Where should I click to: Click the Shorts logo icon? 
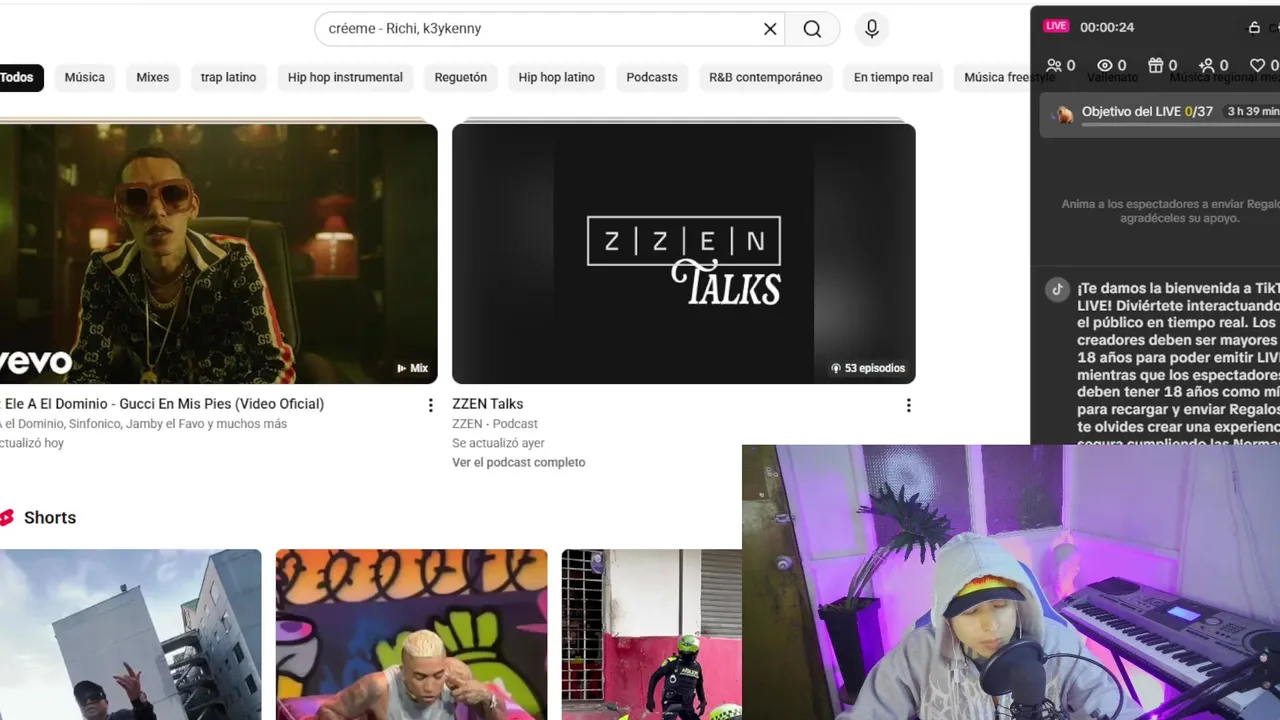[x=6, y=517]
